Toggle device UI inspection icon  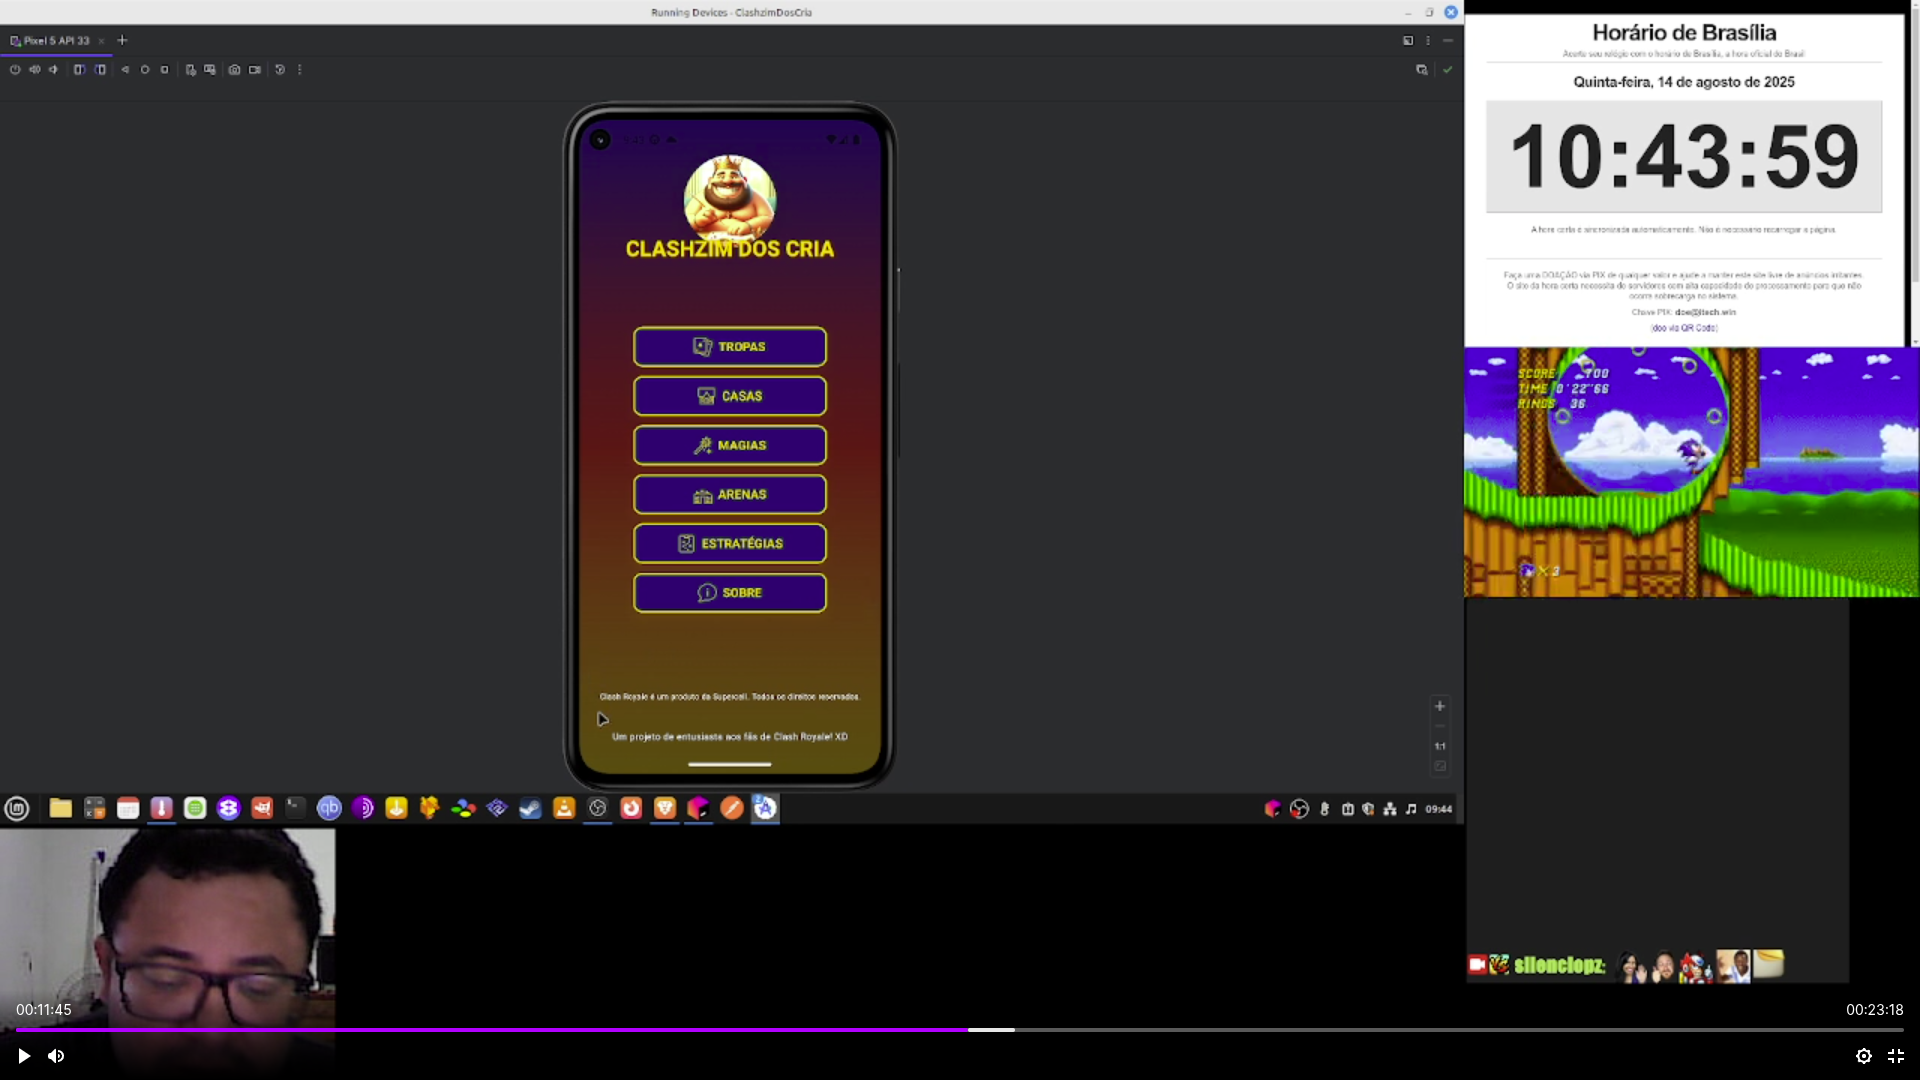click(x=1421, y=70)
